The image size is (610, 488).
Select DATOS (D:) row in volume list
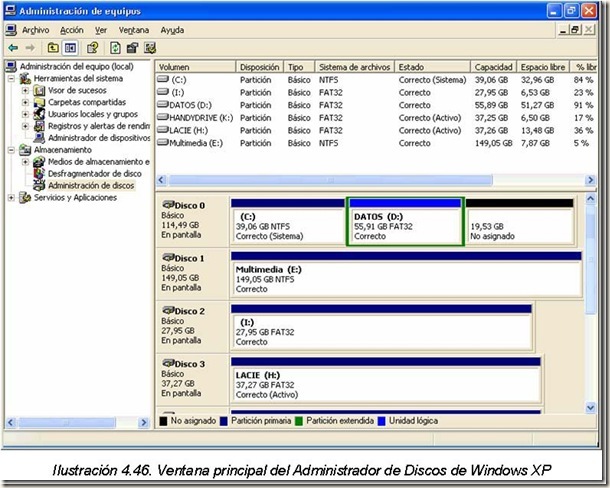pyautogui.click(x=375, y=105)
